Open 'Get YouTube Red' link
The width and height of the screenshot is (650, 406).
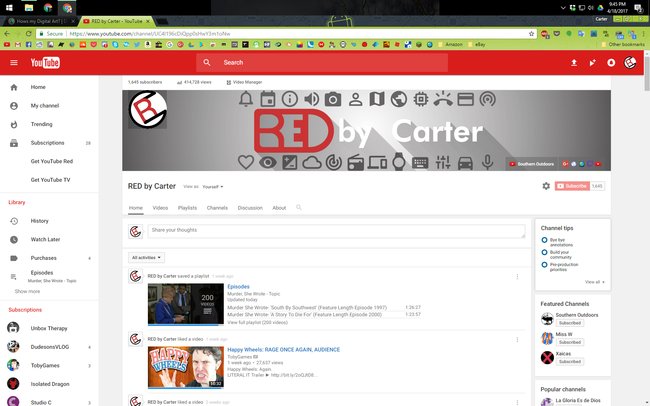(x=51, y=161)
